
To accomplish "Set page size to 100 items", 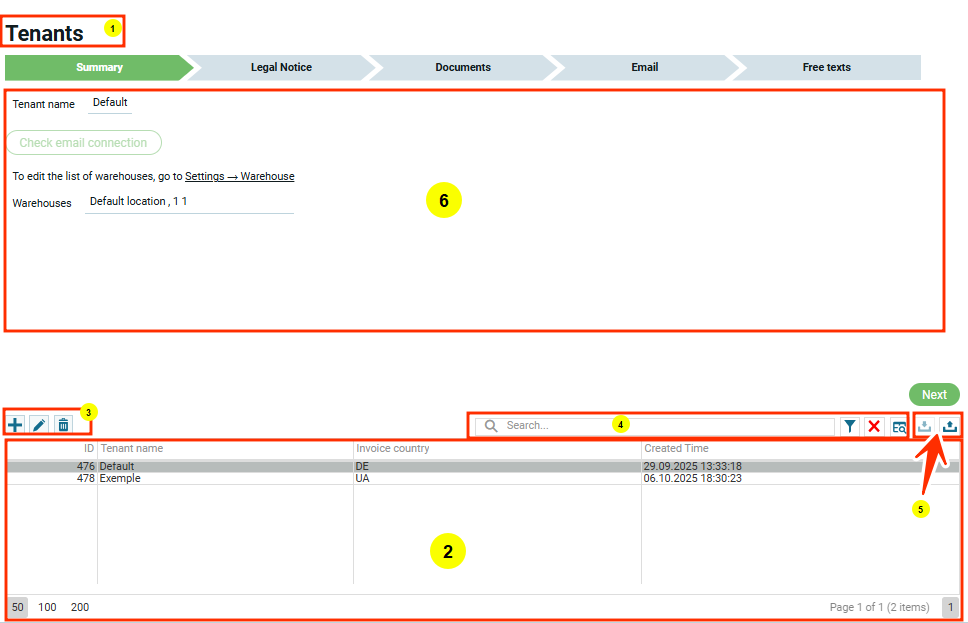I will 47,607.
